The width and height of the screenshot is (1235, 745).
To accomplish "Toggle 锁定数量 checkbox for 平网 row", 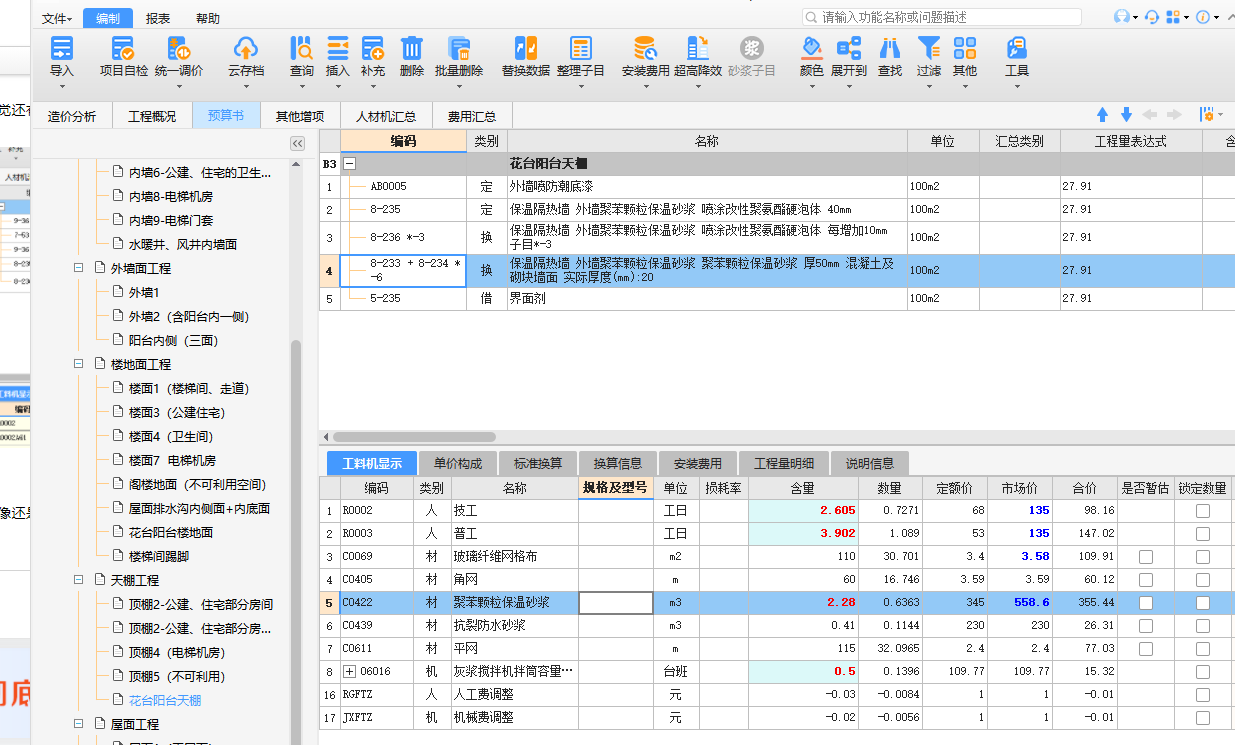I will click(x=1202, y=649).
